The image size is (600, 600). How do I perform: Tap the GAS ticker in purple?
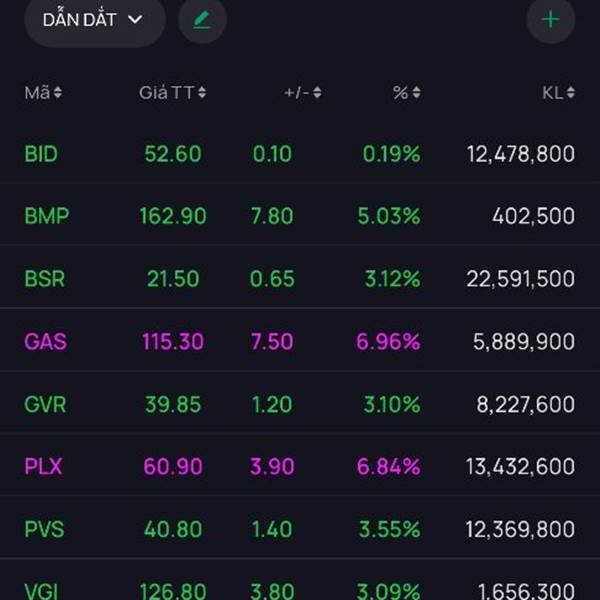tap(45, 342)
